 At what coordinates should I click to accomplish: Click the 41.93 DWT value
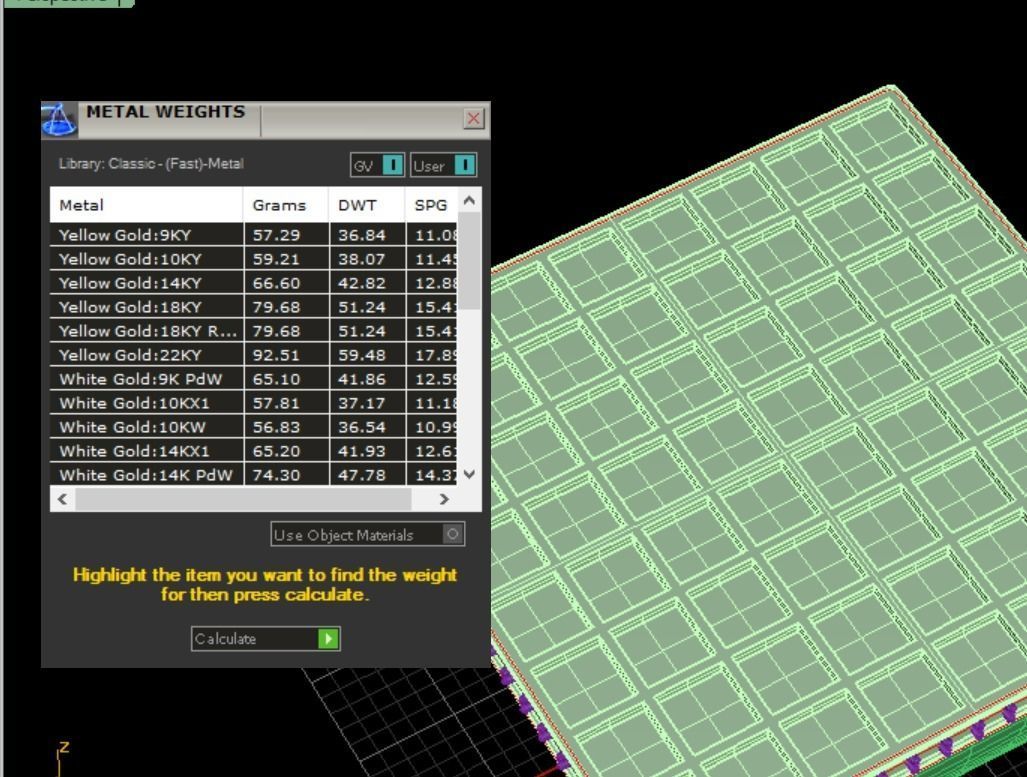click(362, 451)
